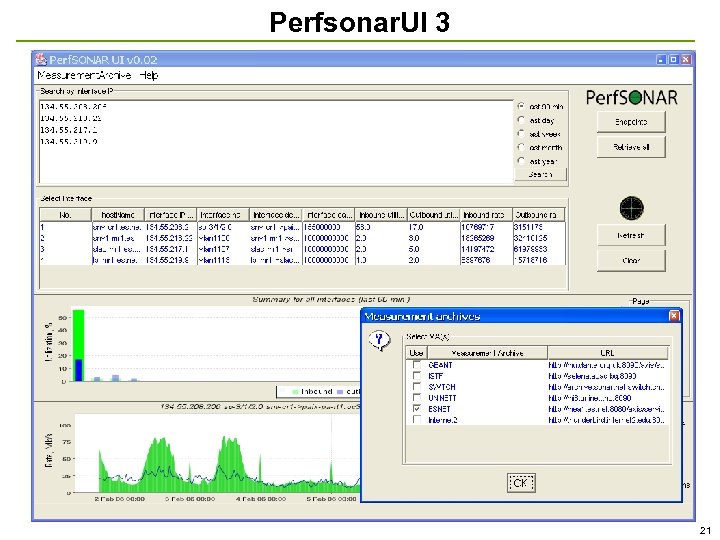The image size is (720, 540).
Task: Click the Use column header in dialog
Action: [416, 353]
